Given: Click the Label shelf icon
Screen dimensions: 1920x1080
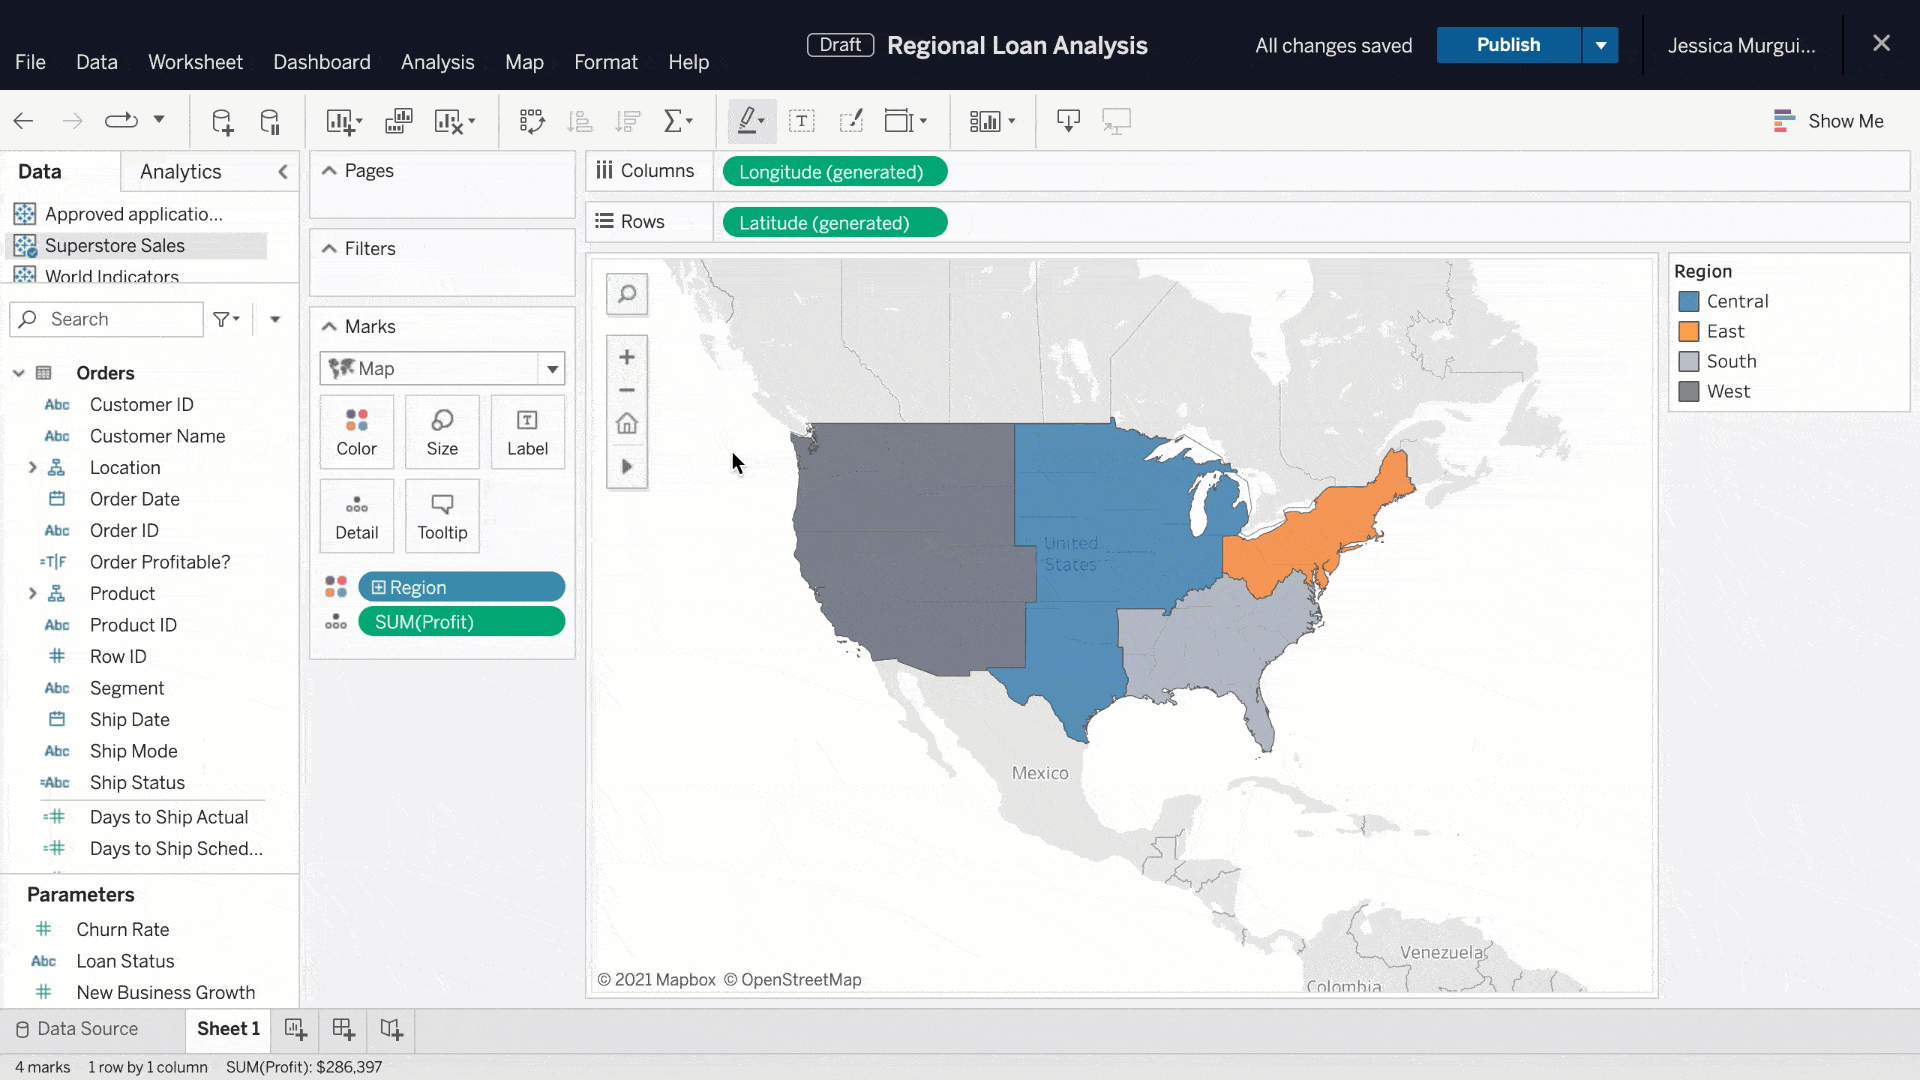Looking at the screenshot, I should 528,431.
